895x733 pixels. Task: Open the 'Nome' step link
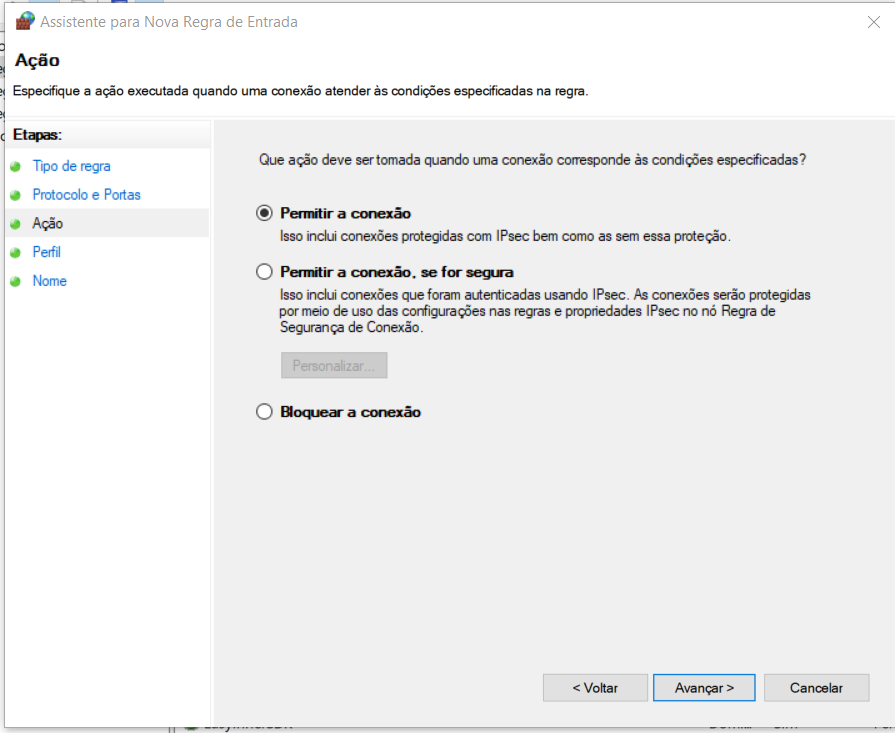(49, 282)
